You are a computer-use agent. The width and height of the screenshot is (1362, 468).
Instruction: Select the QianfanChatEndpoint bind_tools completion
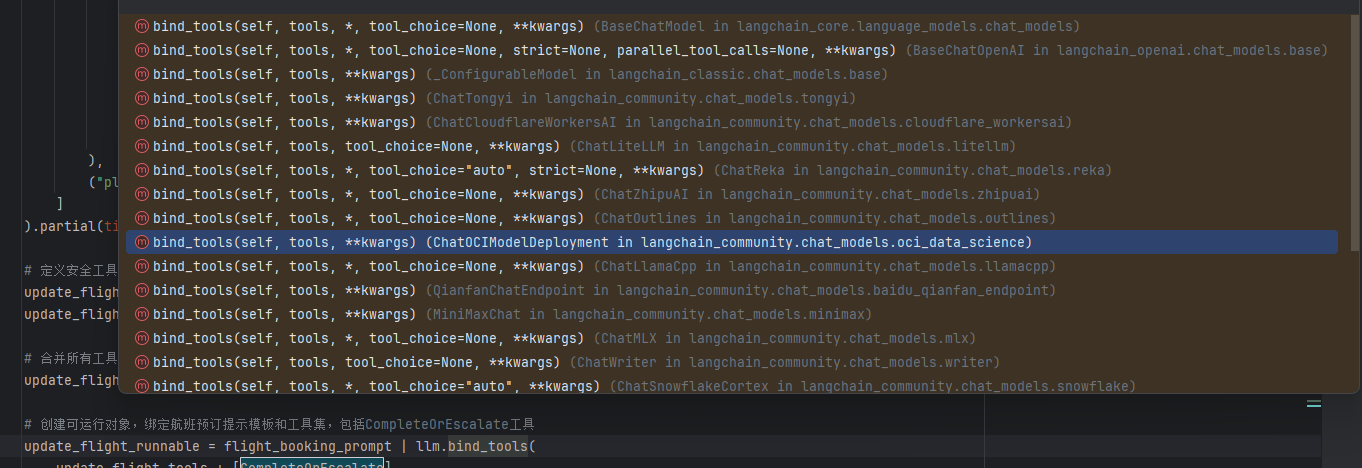tap(732, 290)
